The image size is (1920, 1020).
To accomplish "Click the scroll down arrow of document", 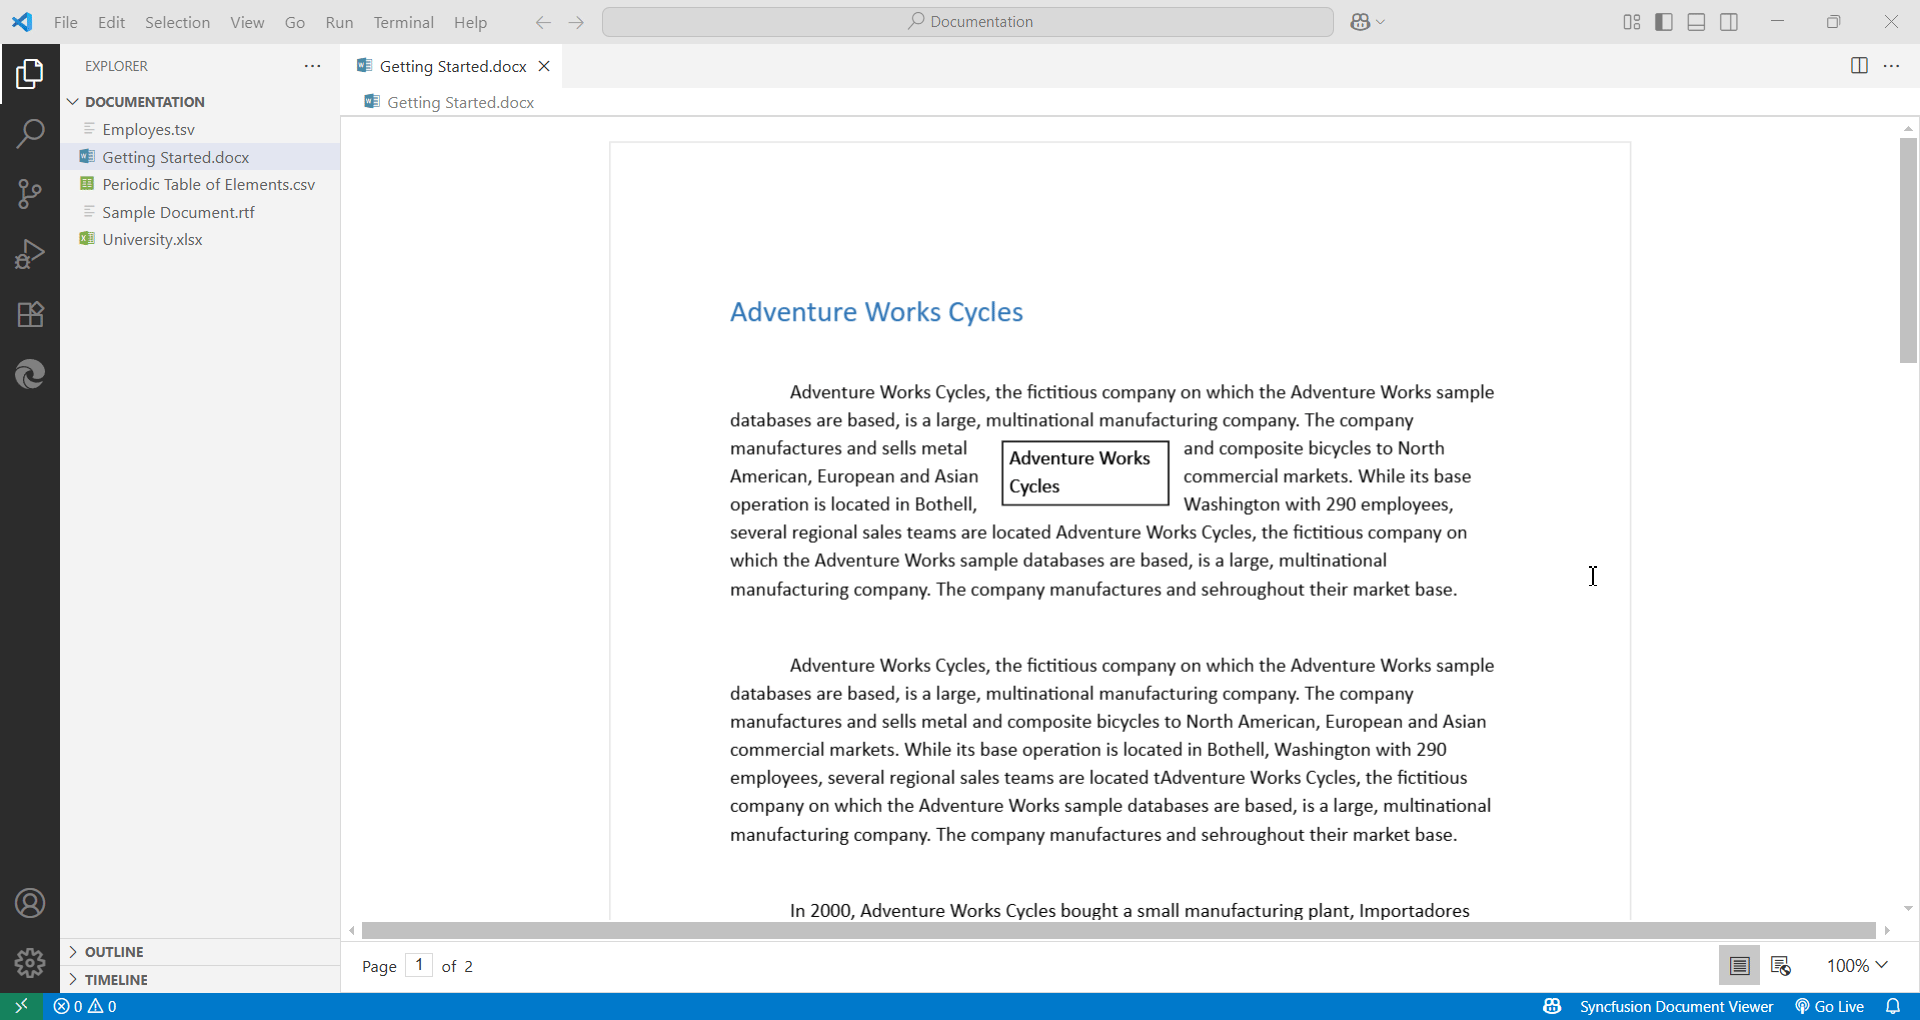I will (x=1908, y=909).
